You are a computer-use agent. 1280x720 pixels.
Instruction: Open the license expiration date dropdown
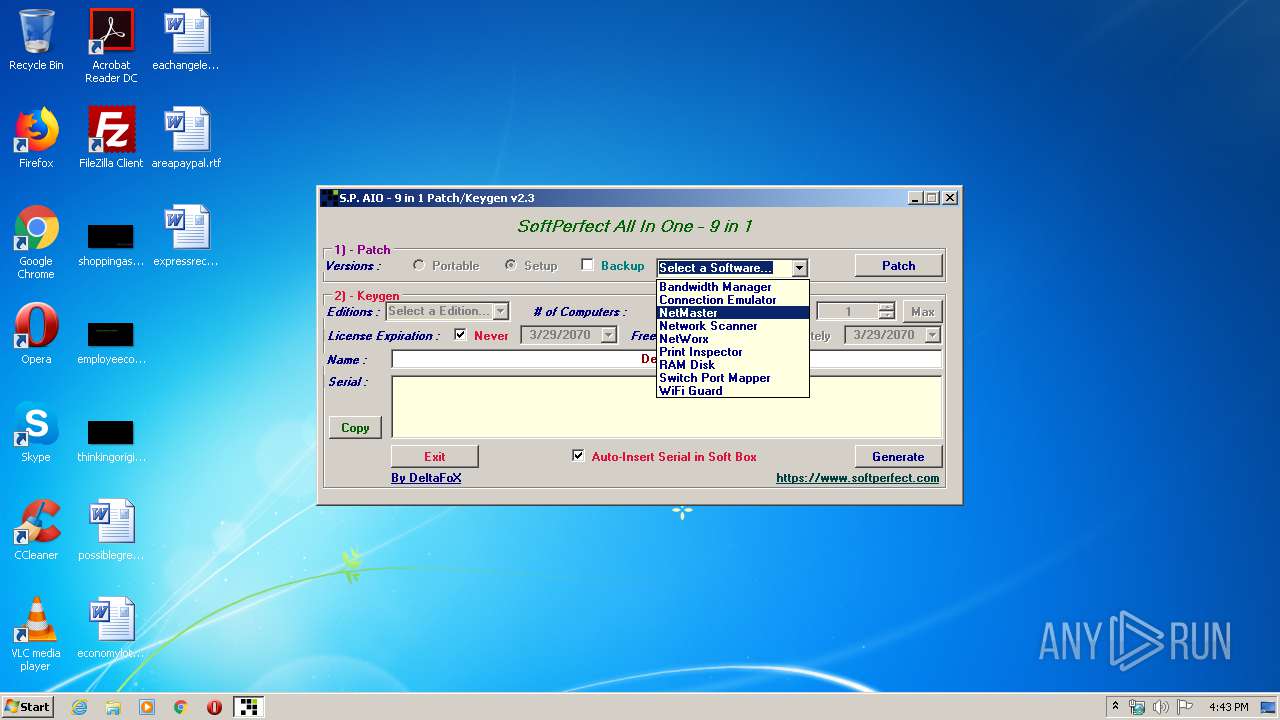pyautogui.click(x=609, y=336)
